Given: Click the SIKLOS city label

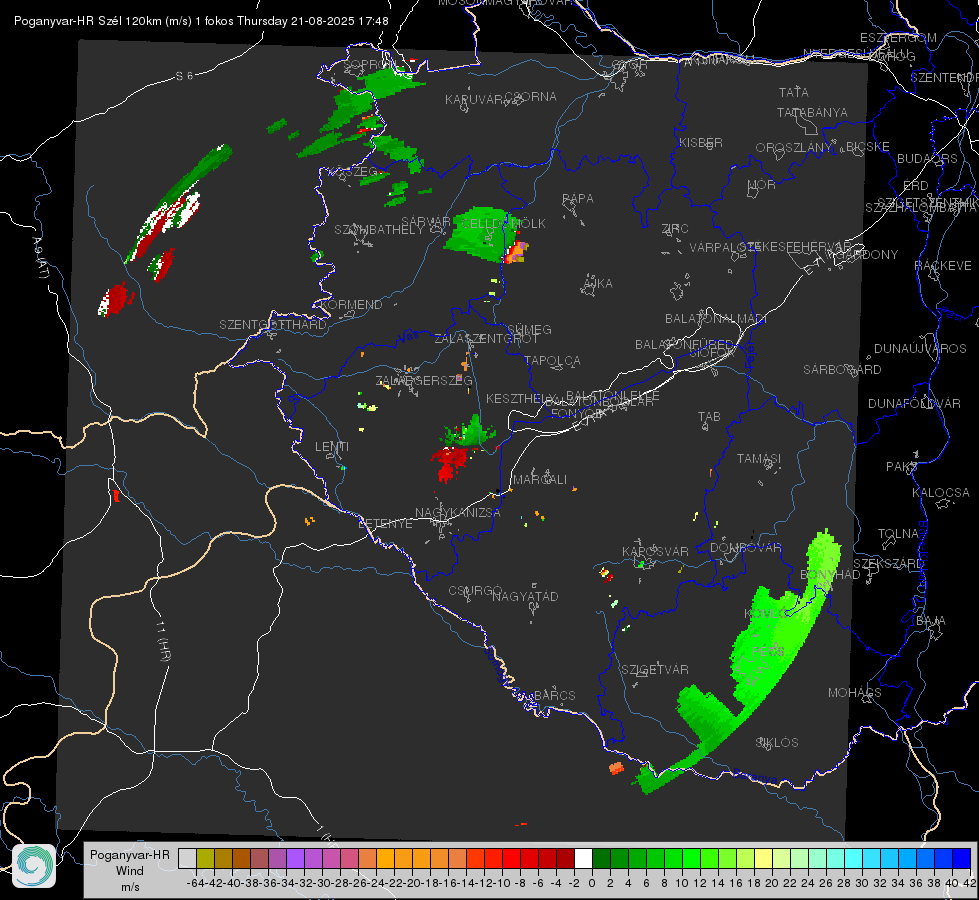Looking at the screenshot, I should tap(777, 743).
